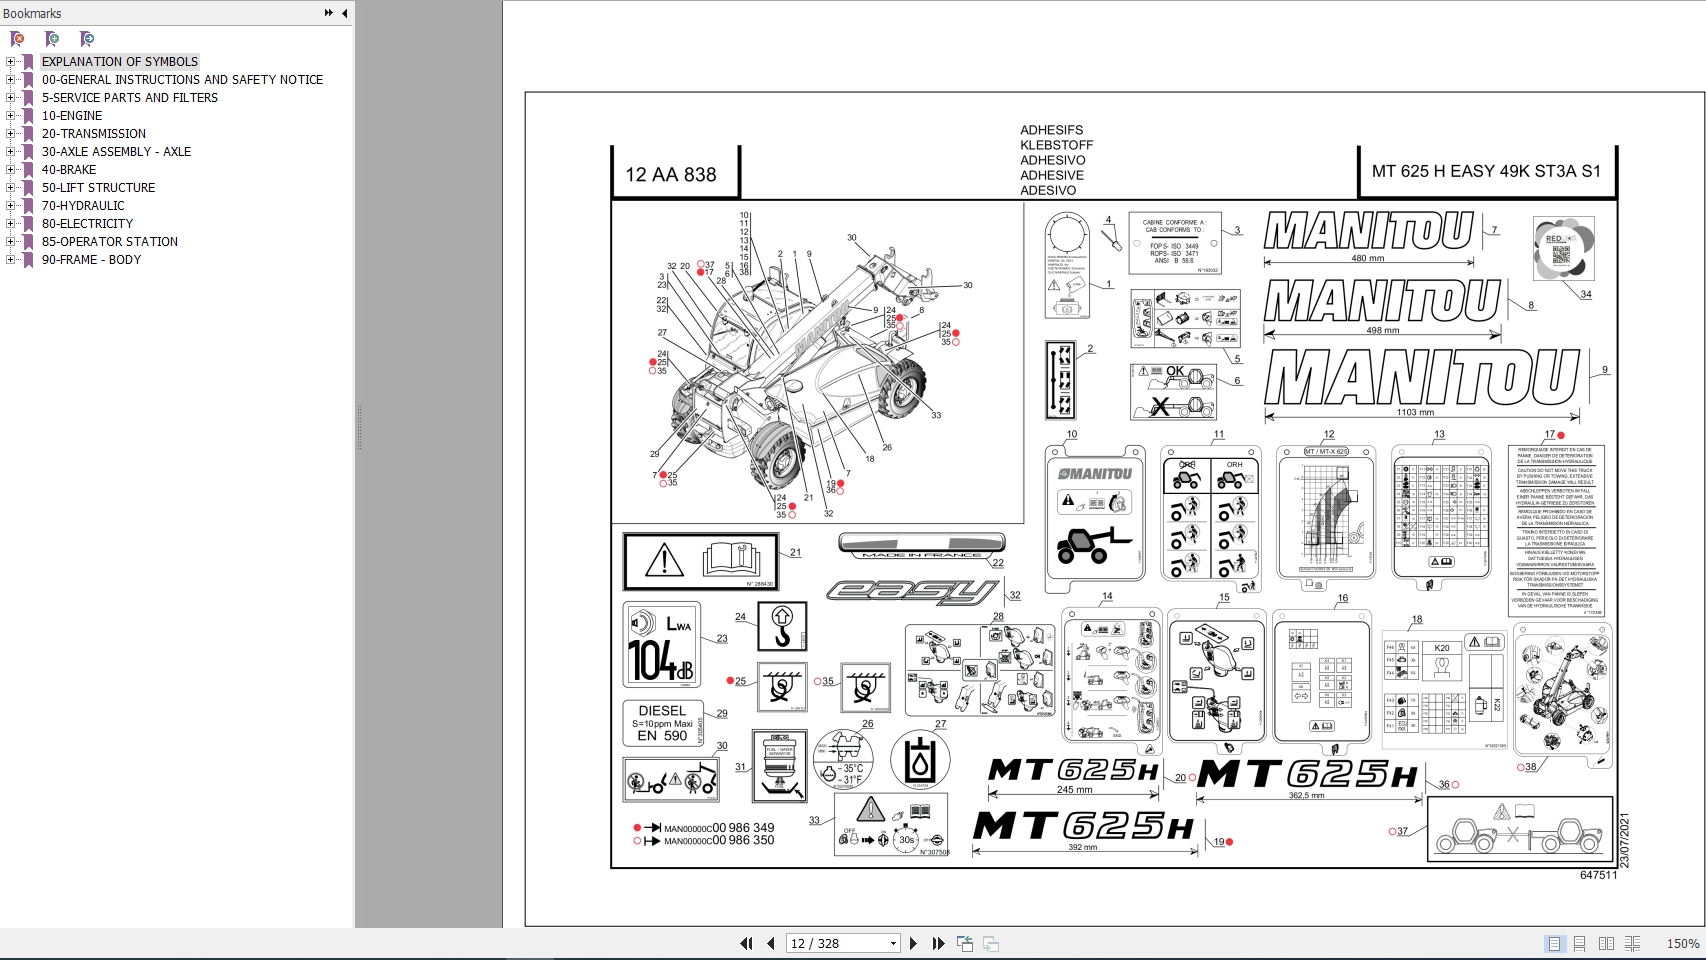This screenshot has width=1706, height=960.
Task: Switch to single page view
Action: click(1554, 943)
